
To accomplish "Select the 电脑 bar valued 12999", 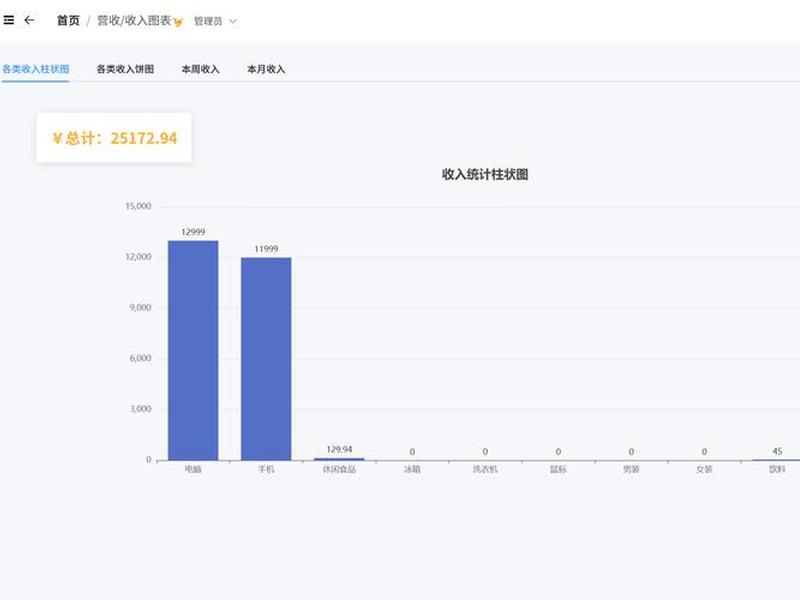I will pyautogui.click(x=193, y=351).
